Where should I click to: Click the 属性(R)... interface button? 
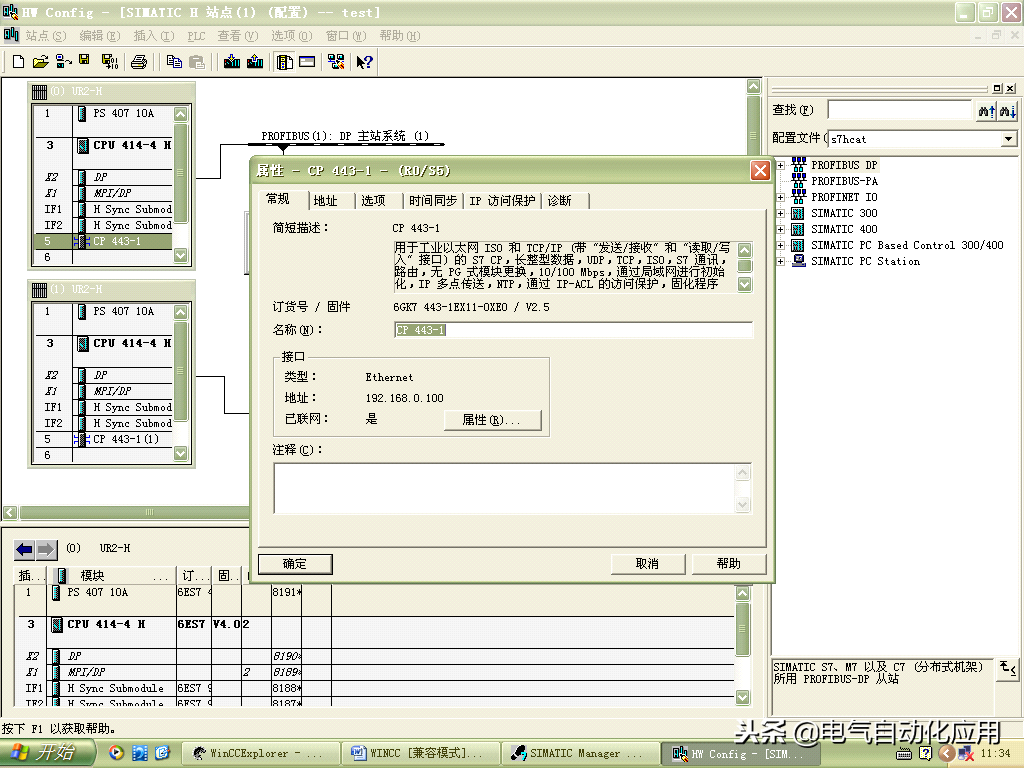[490, 420]
